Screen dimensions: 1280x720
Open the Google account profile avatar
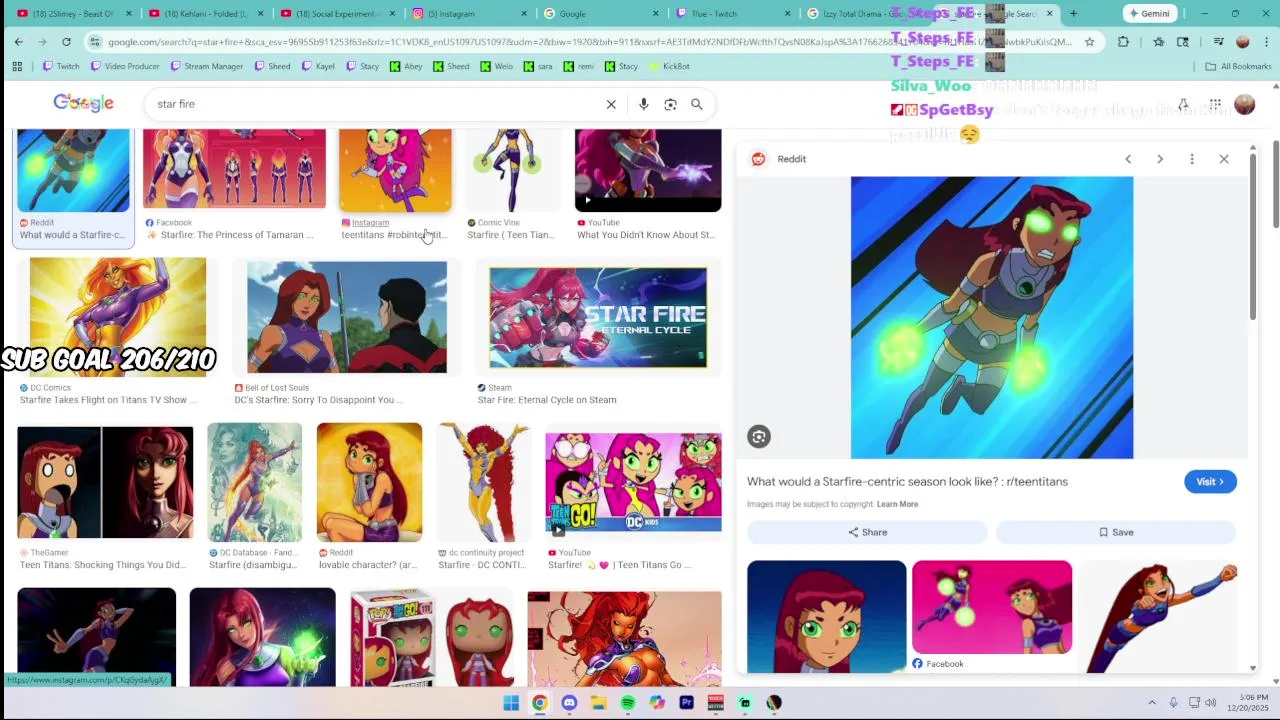1245,104
